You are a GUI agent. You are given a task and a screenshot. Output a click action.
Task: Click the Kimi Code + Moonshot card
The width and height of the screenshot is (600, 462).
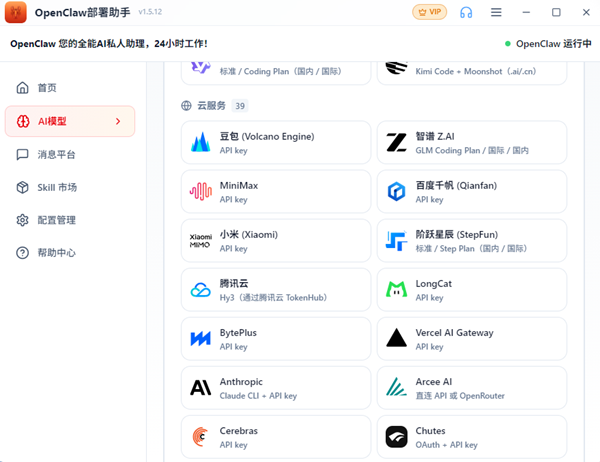click(x=472, y=73)
